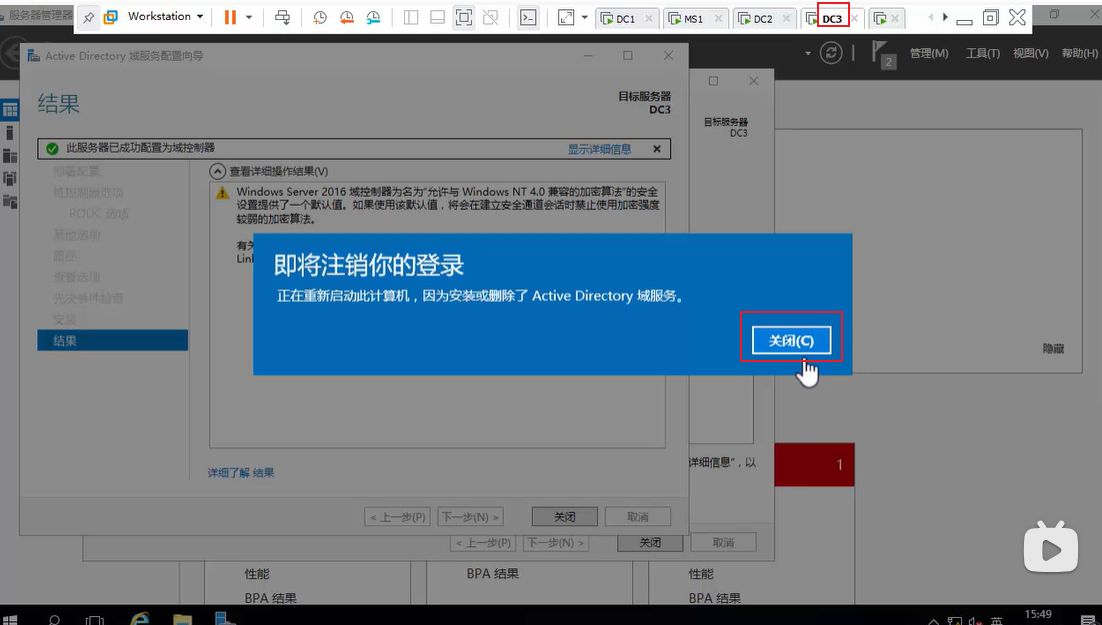Click the 详细了解 结果 link
Viewport: 1102px width, 625px height.
click(x=241, y=472)
